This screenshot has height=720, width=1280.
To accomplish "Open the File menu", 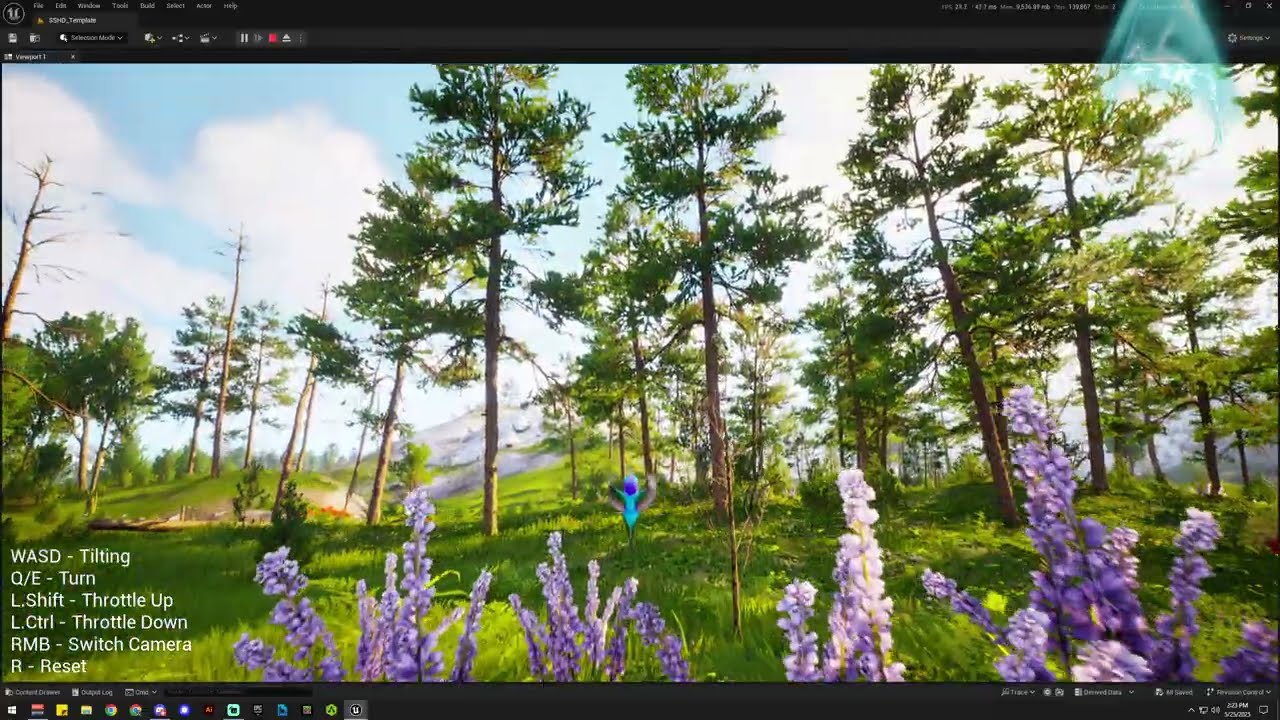I will (x=38, y=6).
